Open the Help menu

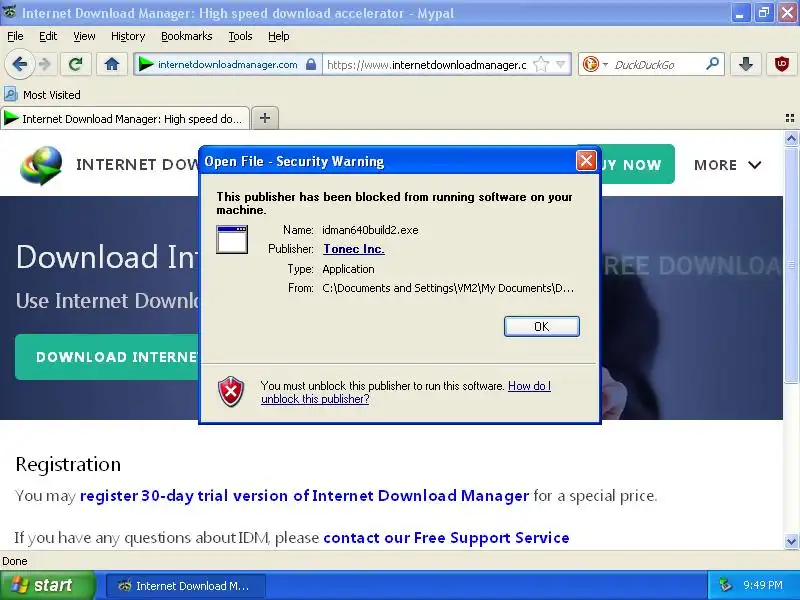point(279,36)
